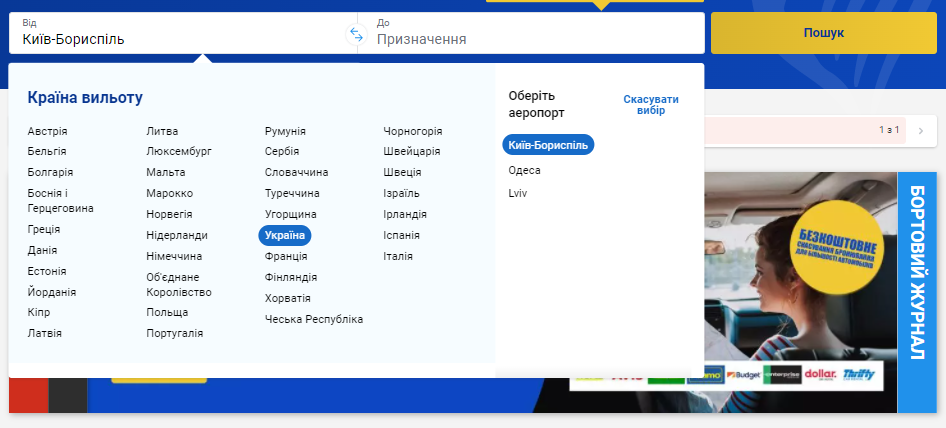
Task: Select Литва country
Action: (x=162, y=131)
